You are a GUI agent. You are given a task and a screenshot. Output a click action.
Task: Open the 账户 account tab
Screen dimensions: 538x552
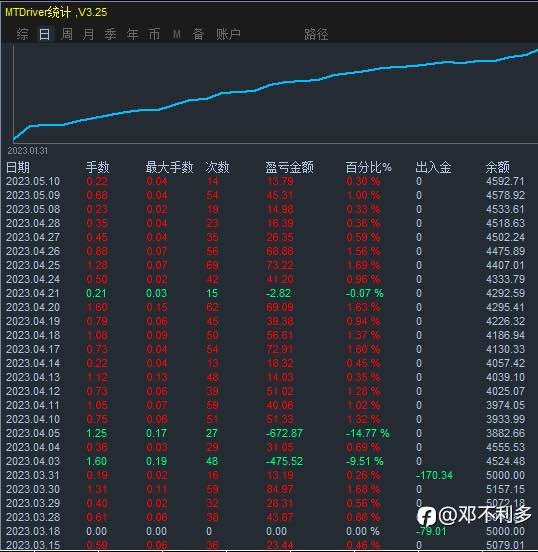(x=228, y=34)
